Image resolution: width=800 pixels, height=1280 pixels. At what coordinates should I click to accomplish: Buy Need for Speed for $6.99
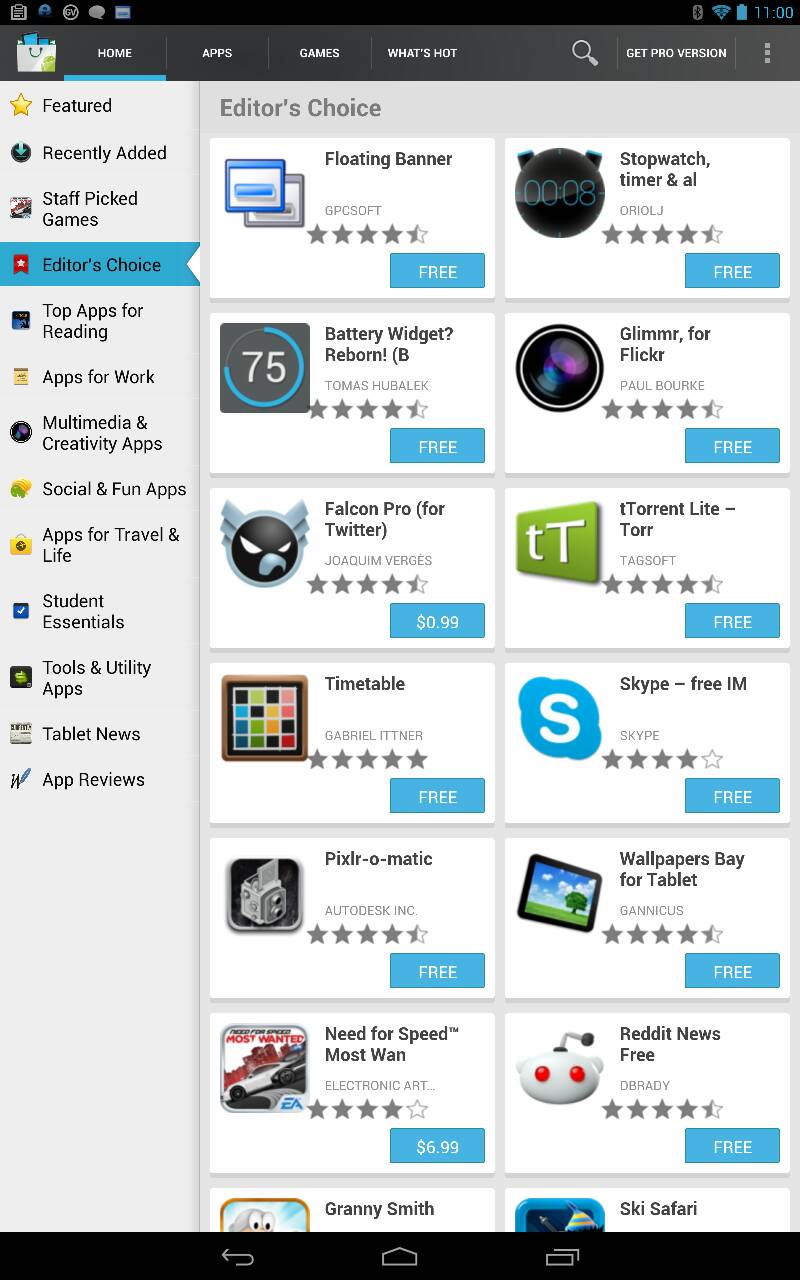[437, 1146]
